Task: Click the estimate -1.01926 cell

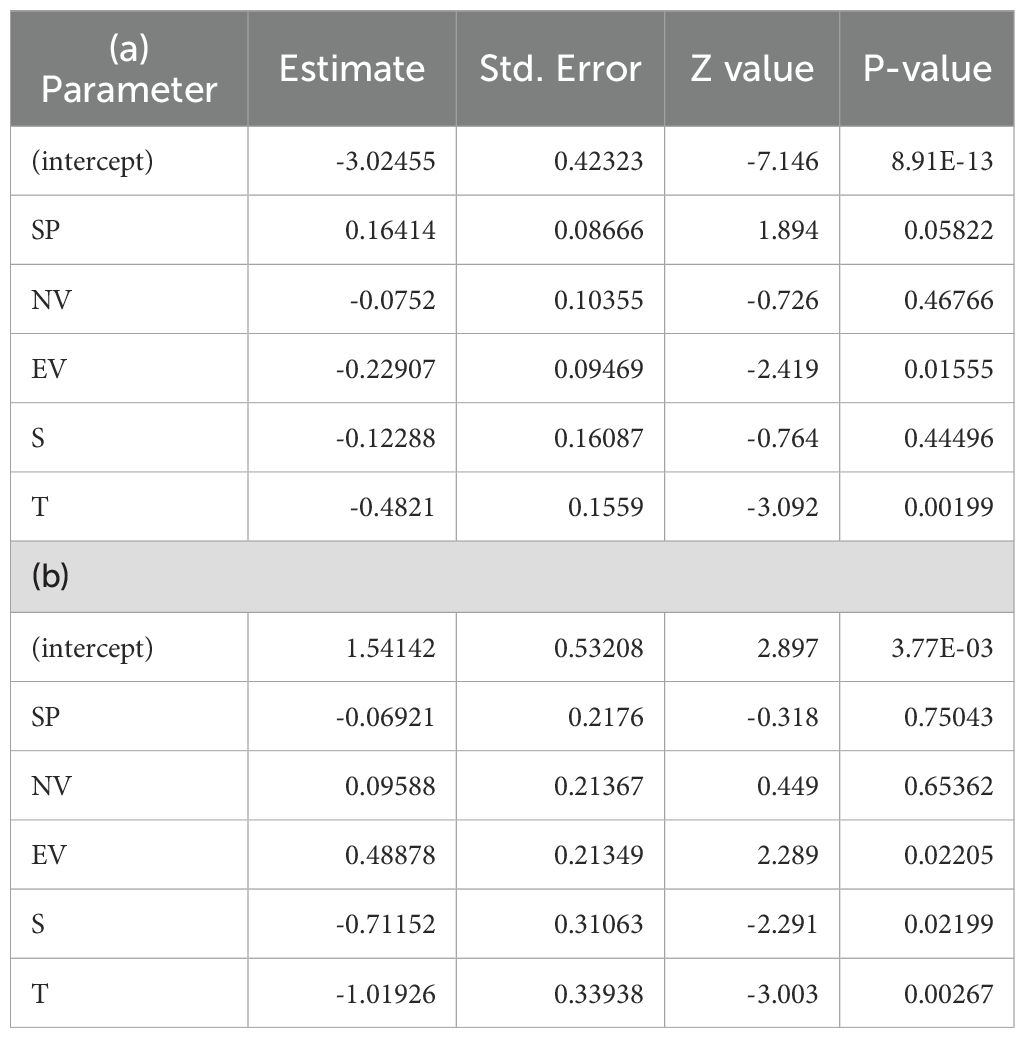Action: (x=384, y=993)
